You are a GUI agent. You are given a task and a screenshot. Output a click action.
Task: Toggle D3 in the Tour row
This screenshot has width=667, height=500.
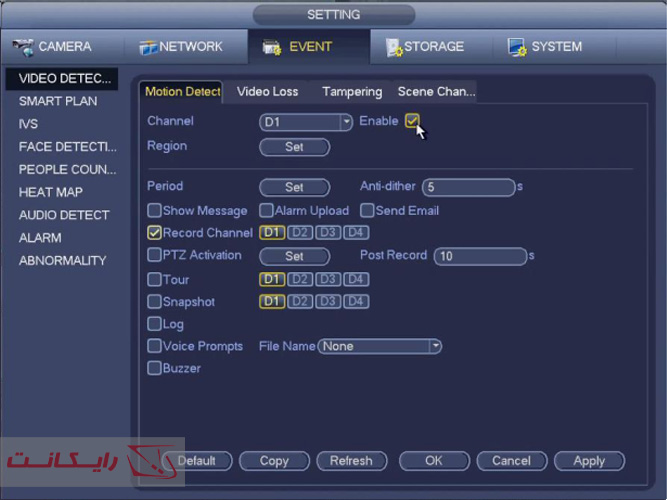pos(327,280)
